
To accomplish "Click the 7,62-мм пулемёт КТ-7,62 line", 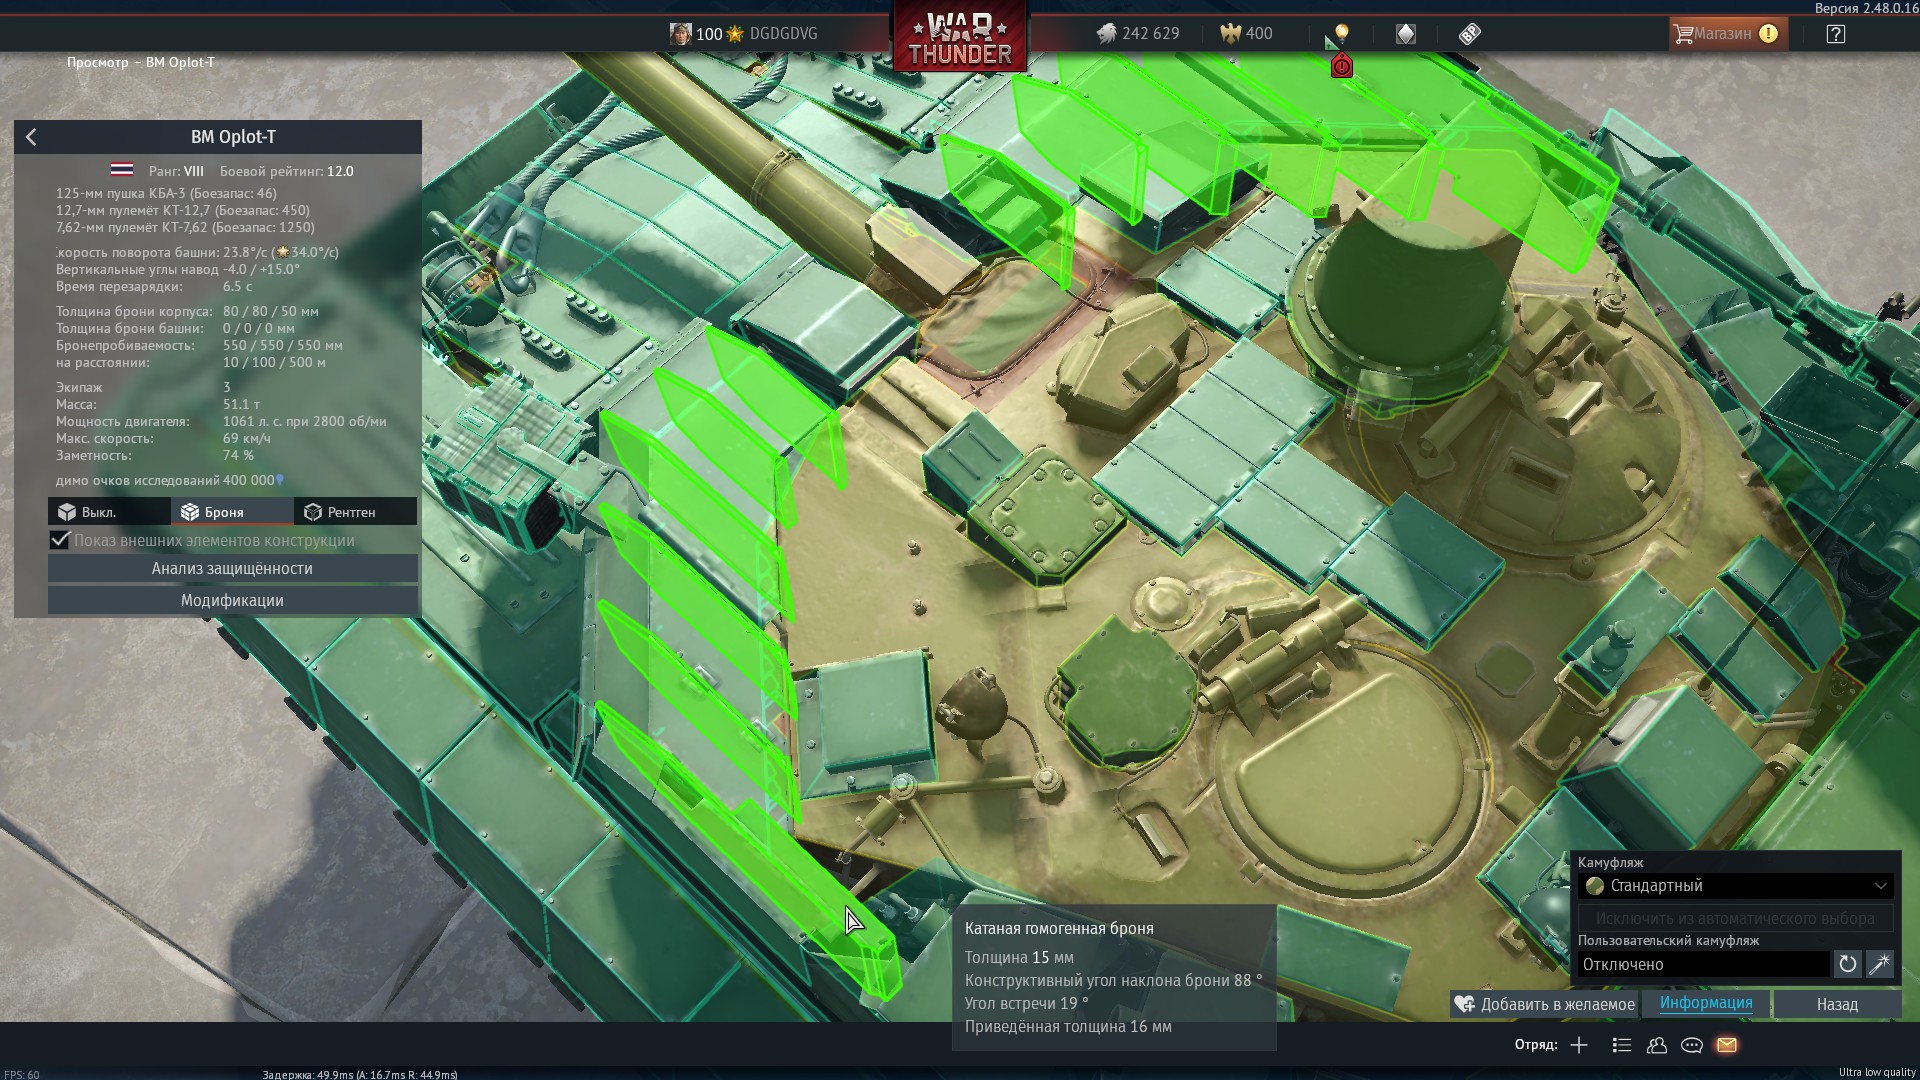I will (x=185, y=227).
